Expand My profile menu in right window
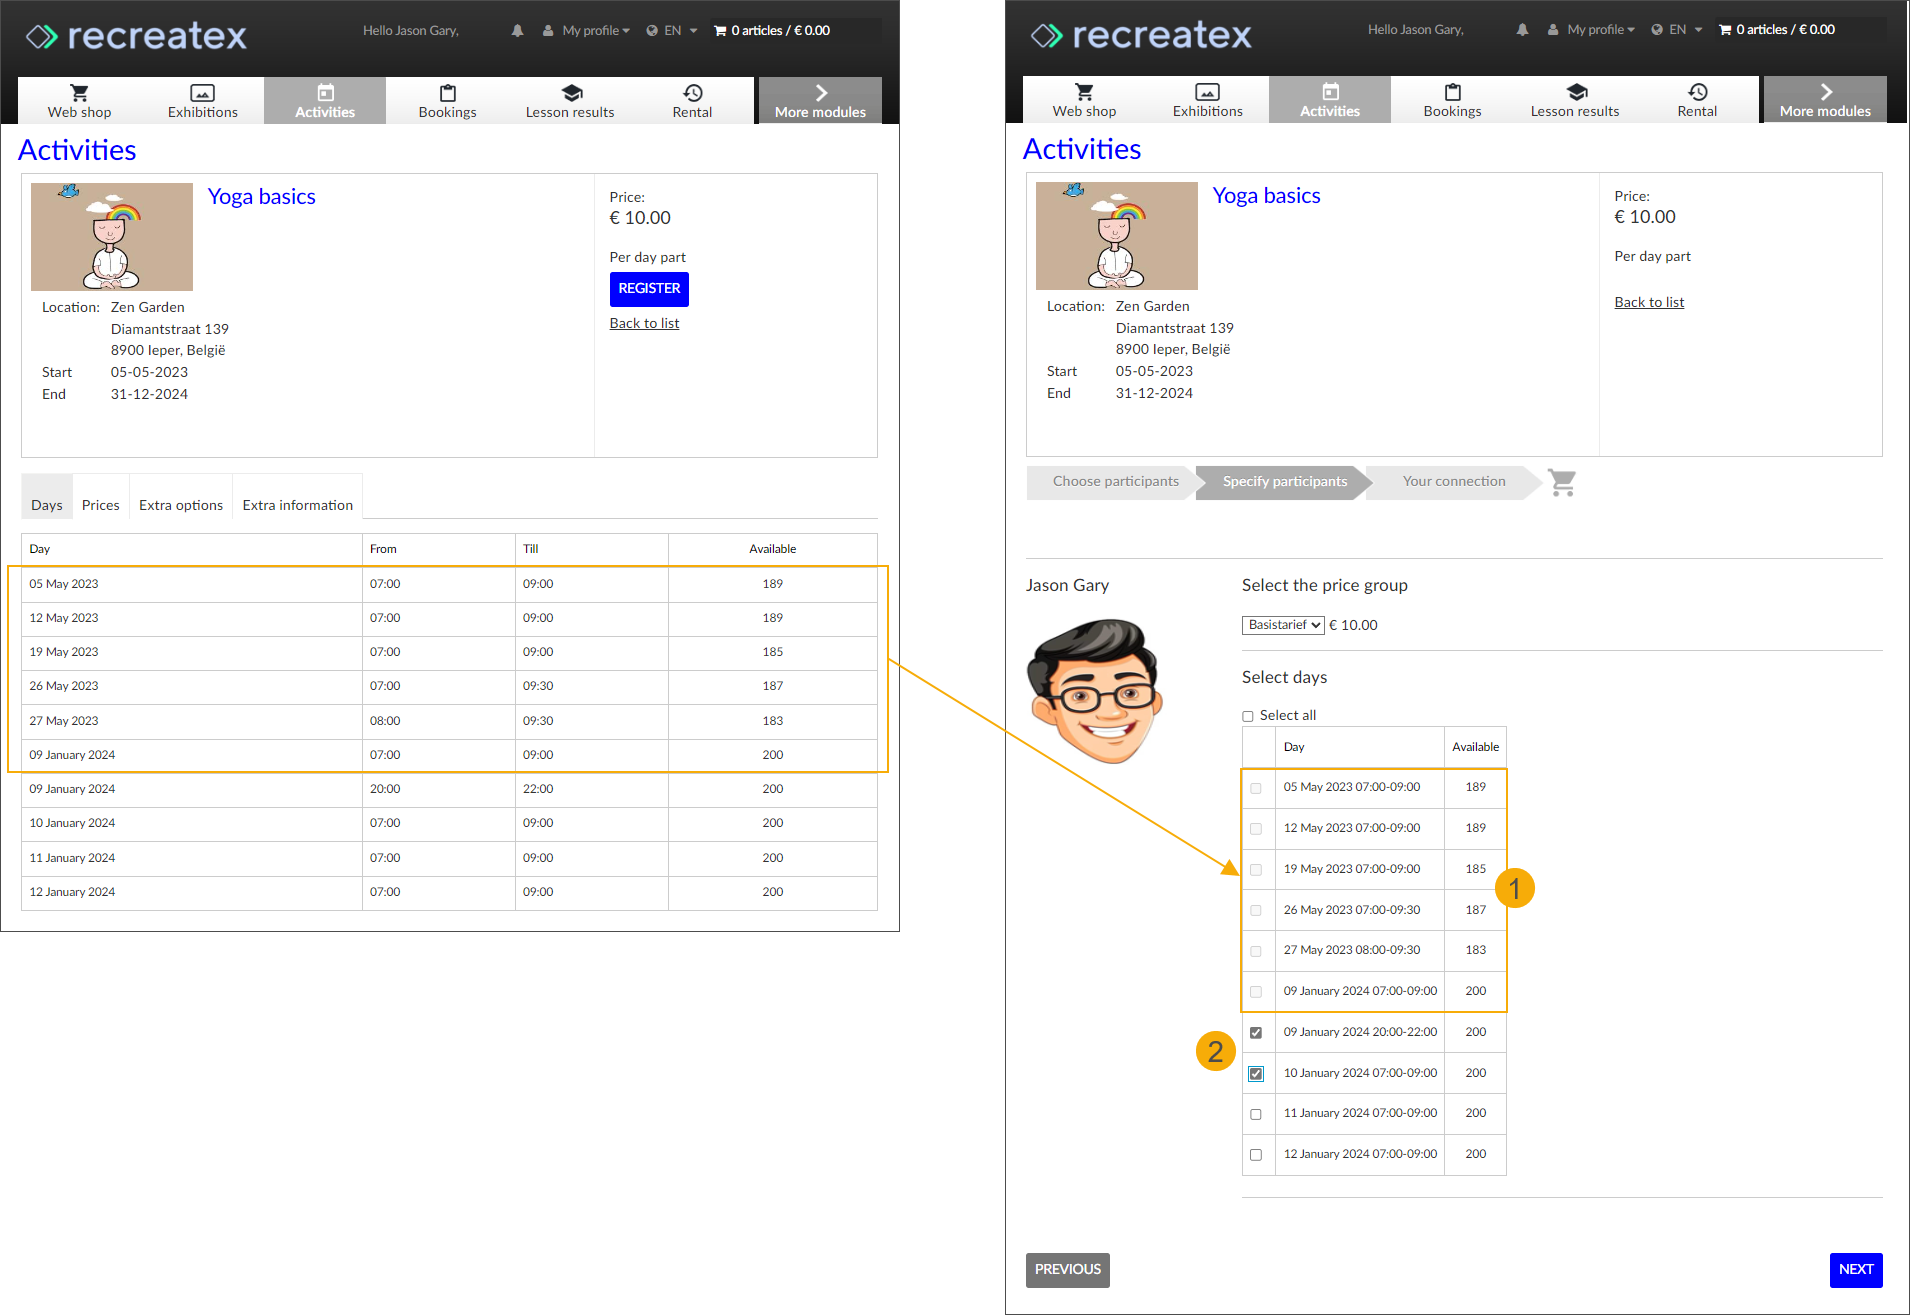This screenshot has height=1315, width=1910. 1592,30
